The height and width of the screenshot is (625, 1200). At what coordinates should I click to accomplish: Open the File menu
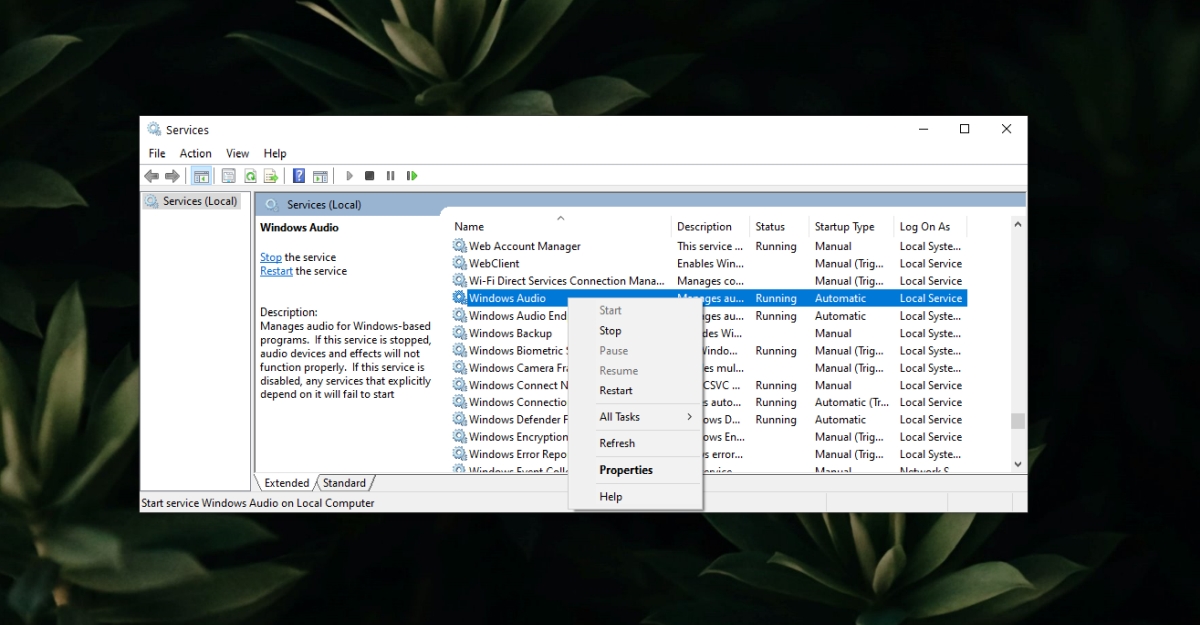point(157,153)
